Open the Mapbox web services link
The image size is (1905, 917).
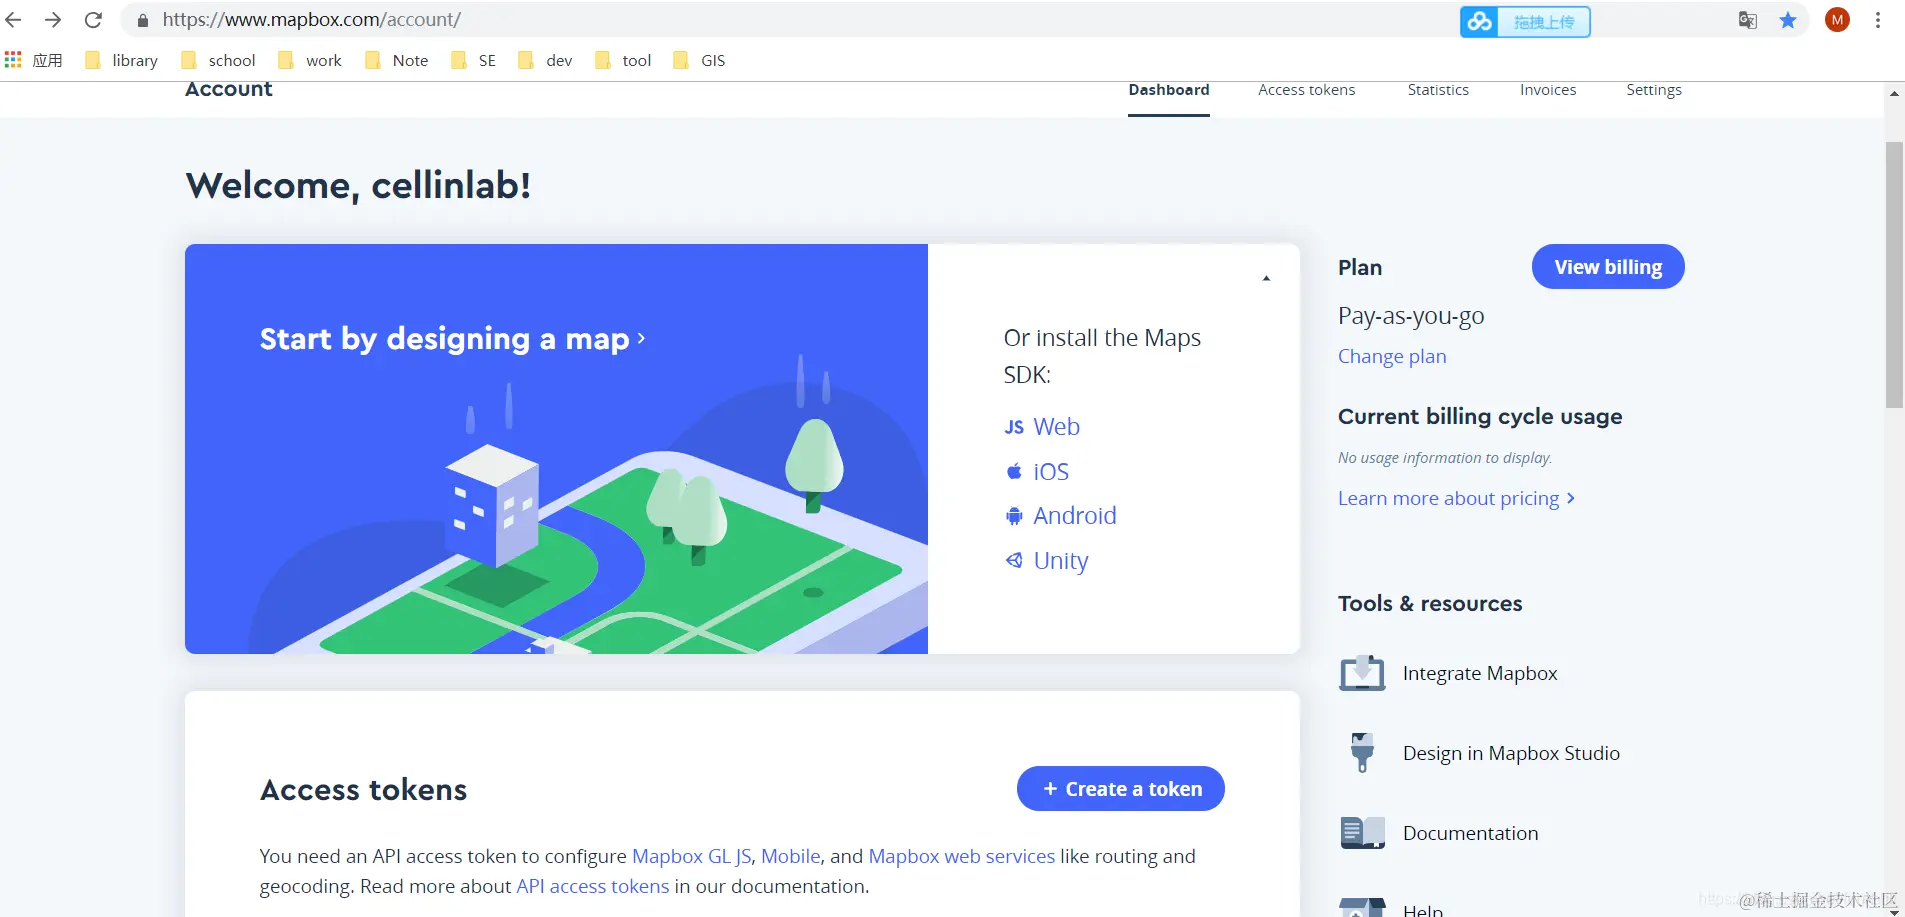coord(962,856)
